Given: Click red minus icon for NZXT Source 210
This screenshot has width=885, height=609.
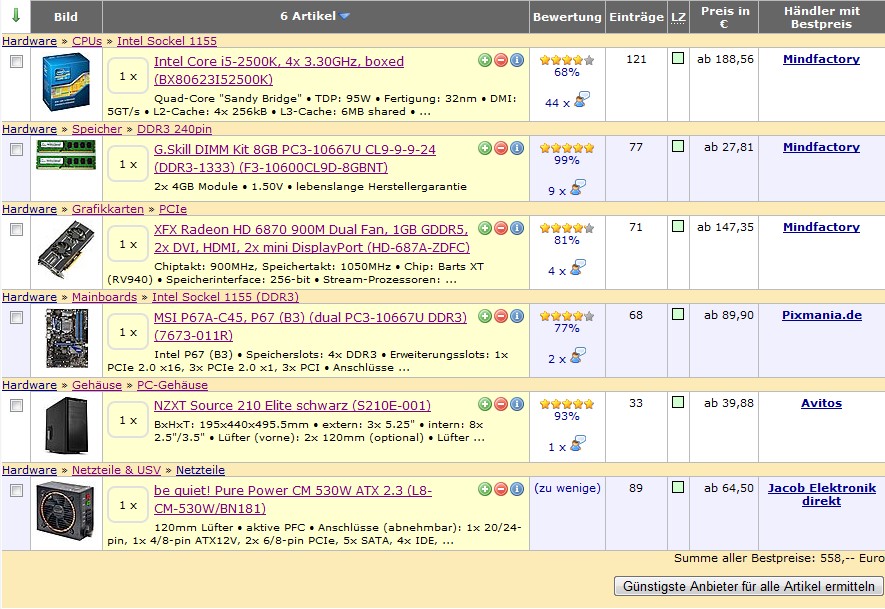Looking at the screenshot, I should (x=501, y=404).
